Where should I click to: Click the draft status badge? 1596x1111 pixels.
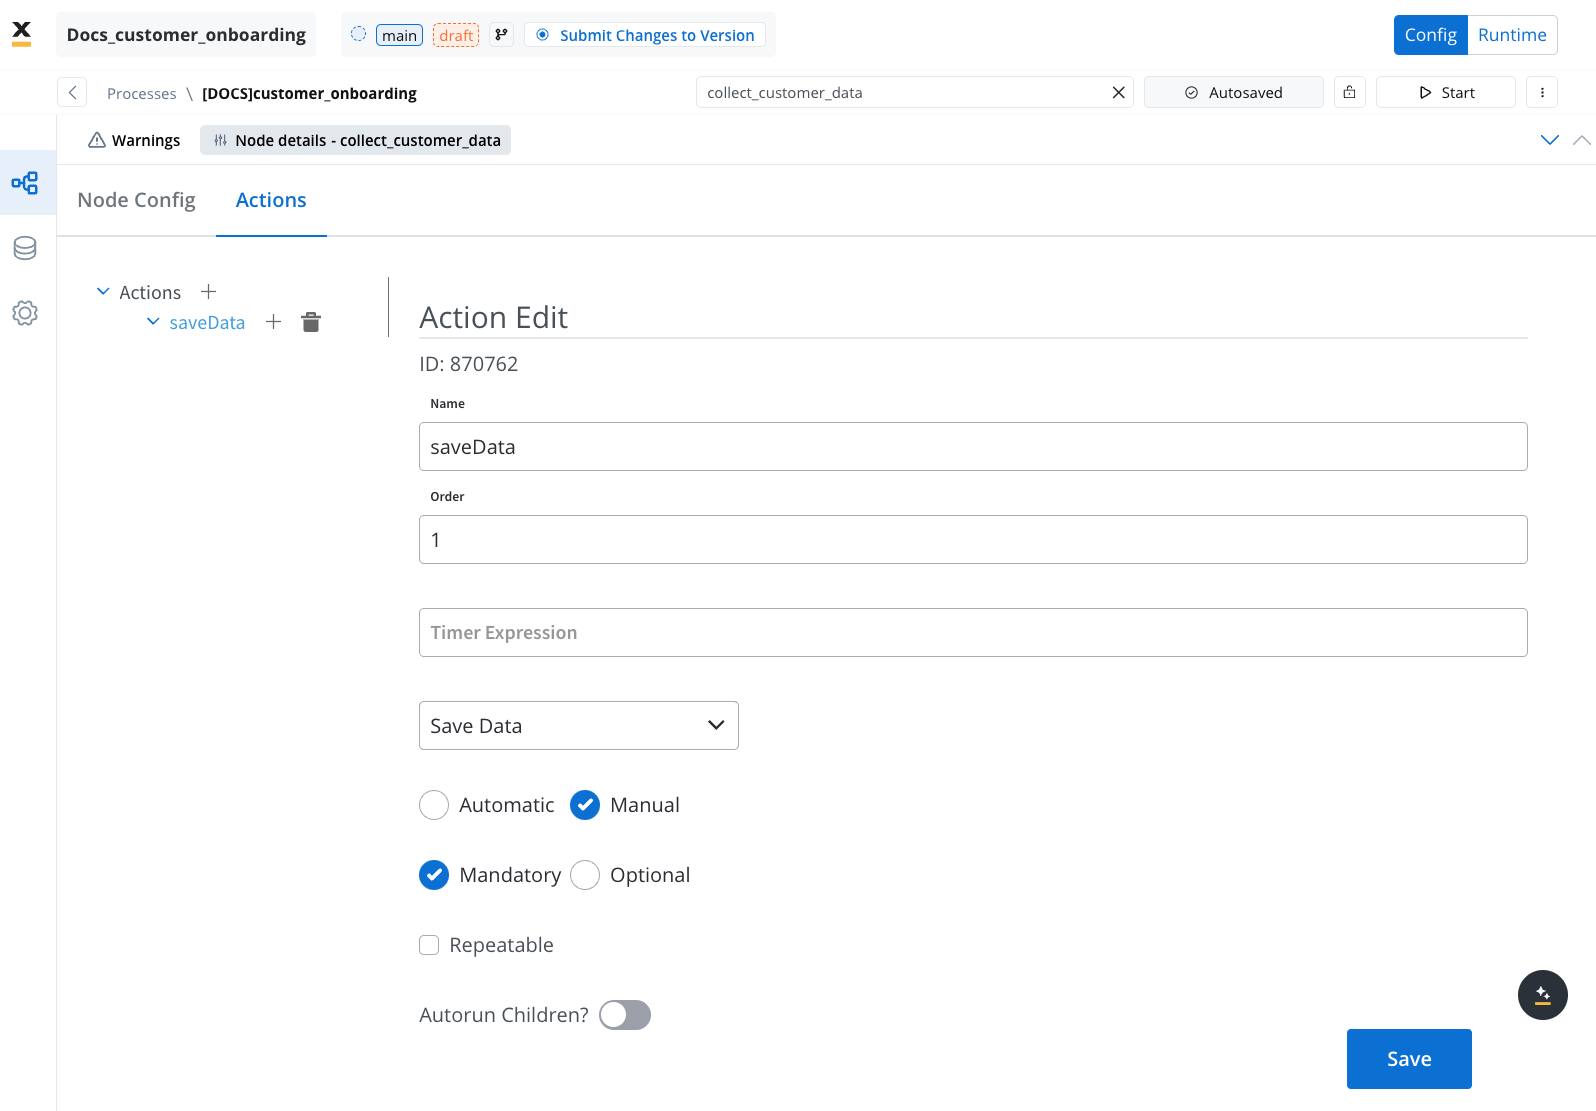[x=456, y=35]
